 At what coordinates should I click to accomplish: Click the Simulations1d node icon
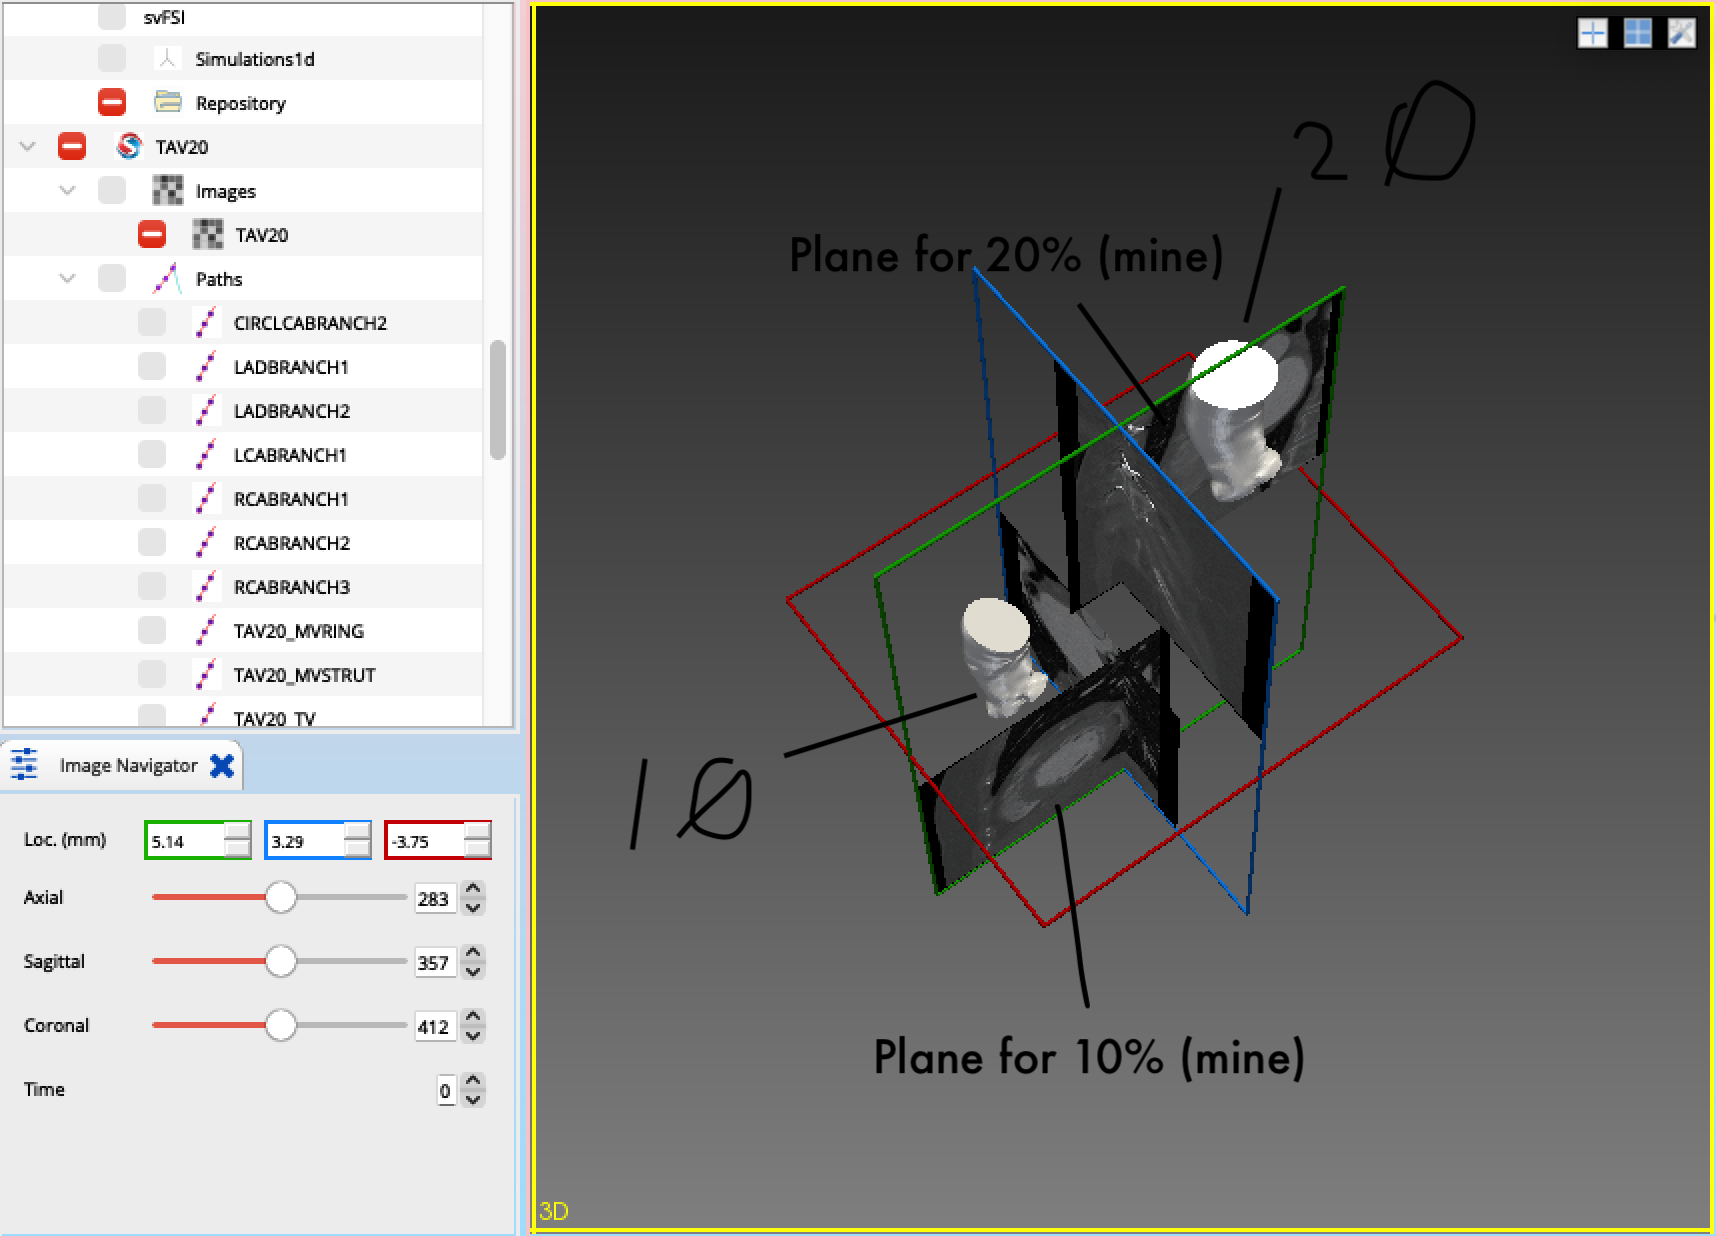coord(167,59)
